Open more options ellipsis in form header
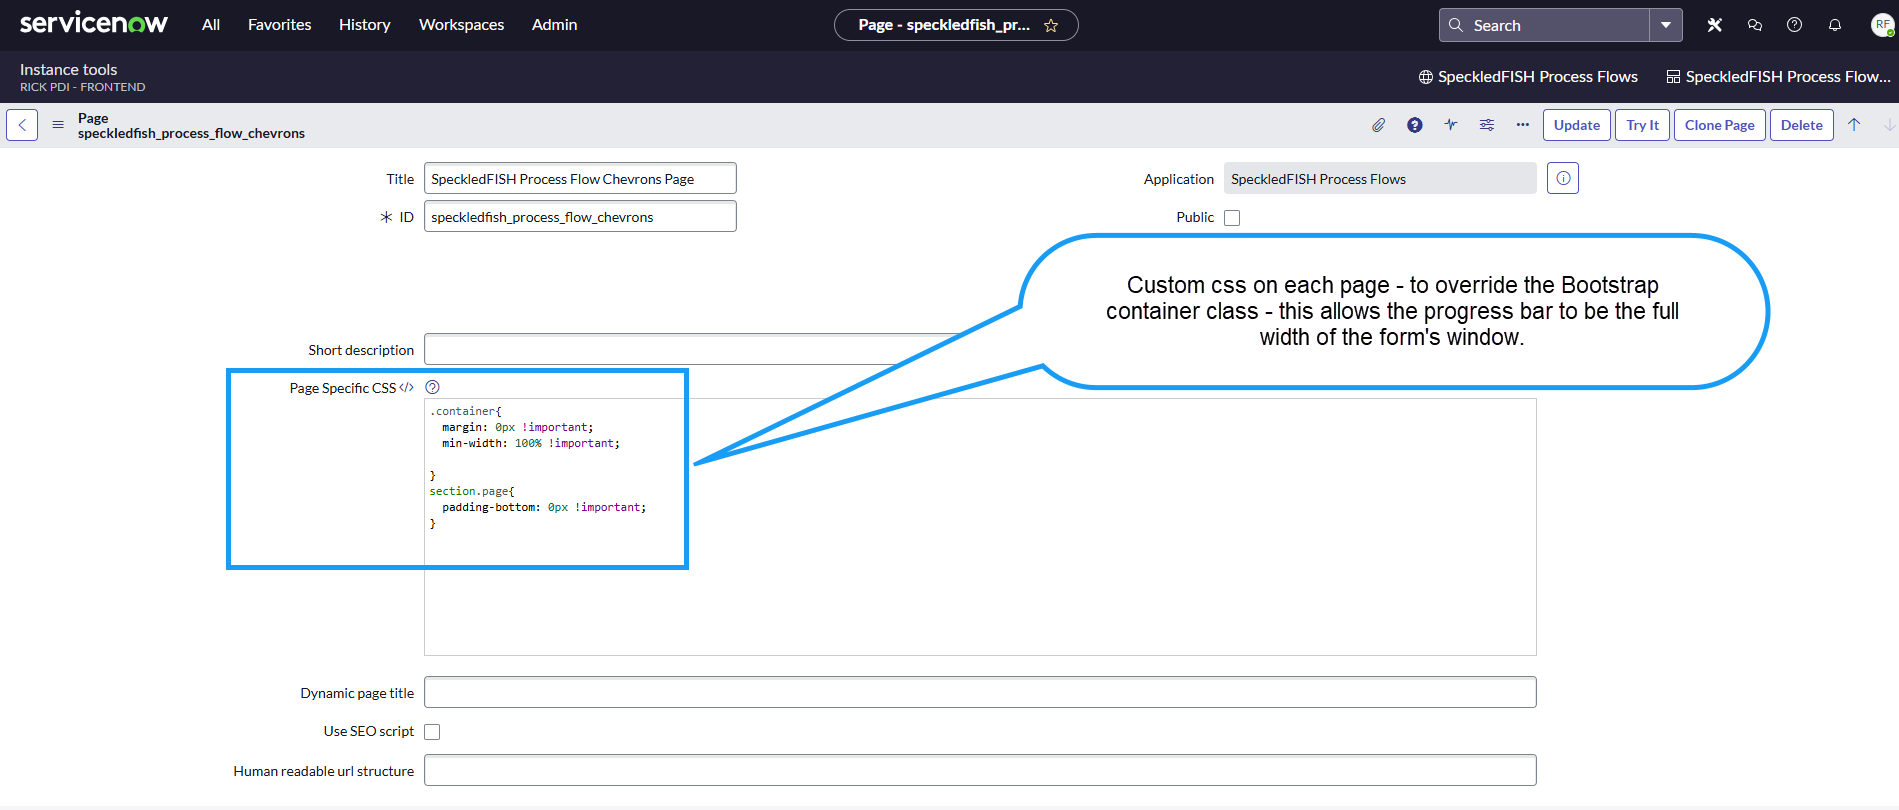Screen dimensions: 1899x810 [1523, 125]
